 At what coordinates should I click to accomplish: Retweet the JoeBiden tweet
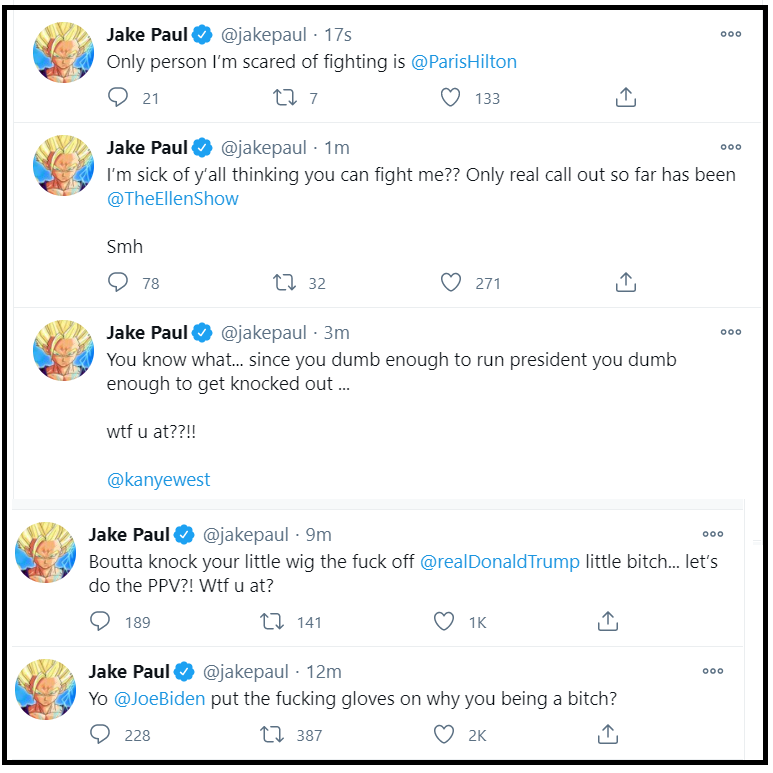(x=272, y=735)
